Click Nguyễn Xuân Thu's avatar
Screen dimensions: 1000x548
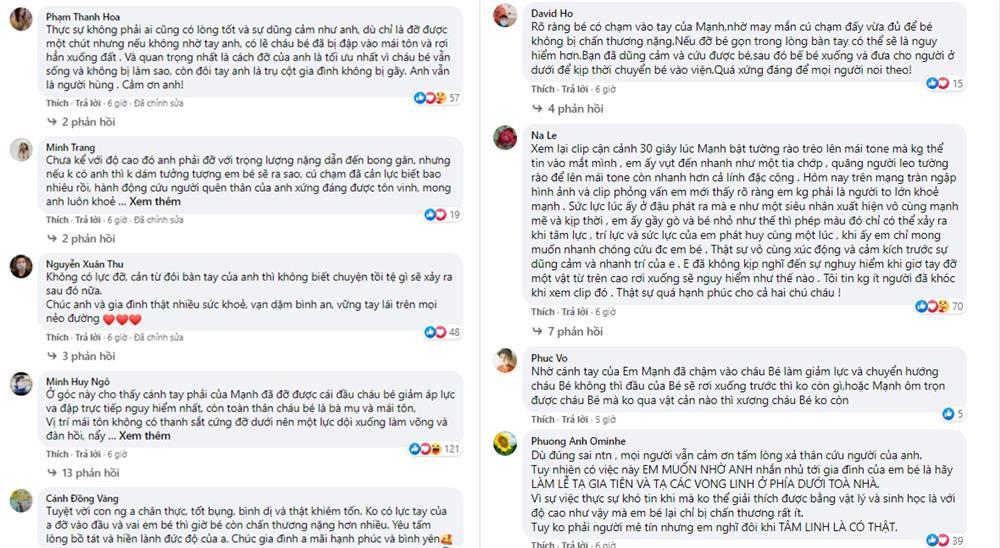pos(21,266)
